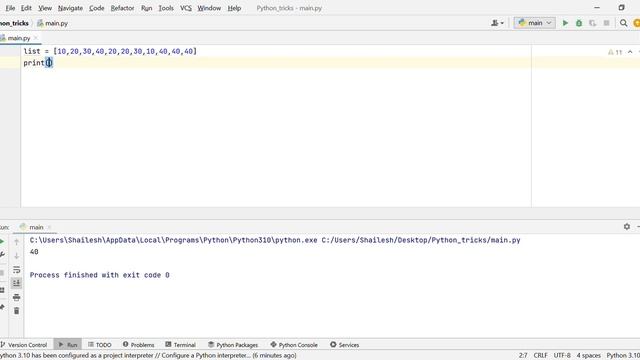This screenshot has height=360, width=640.
Task: Click main.py in the breadcrumb bar
Action: pyautogui.click(x=53, y=23)
